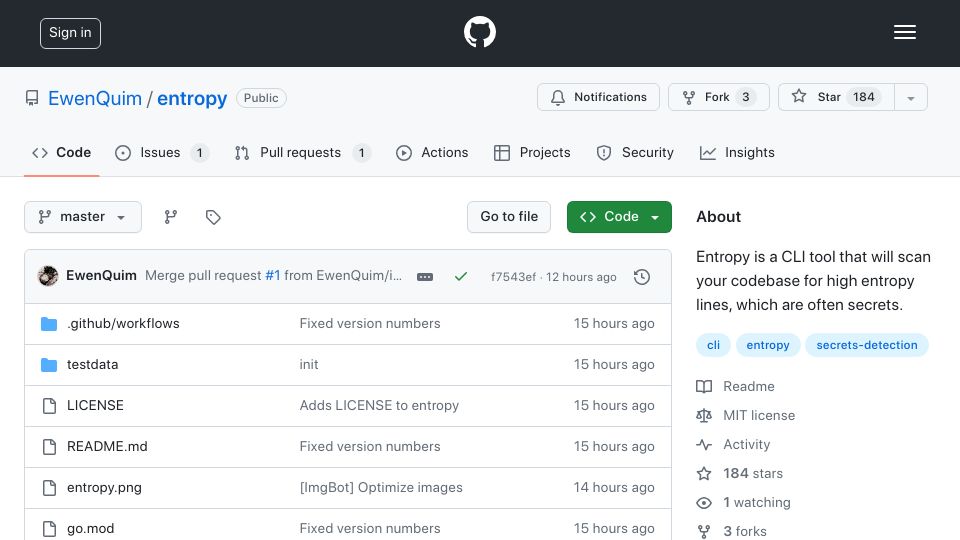Open the 'init' commit message for testdata

click(x=309, y=364)
